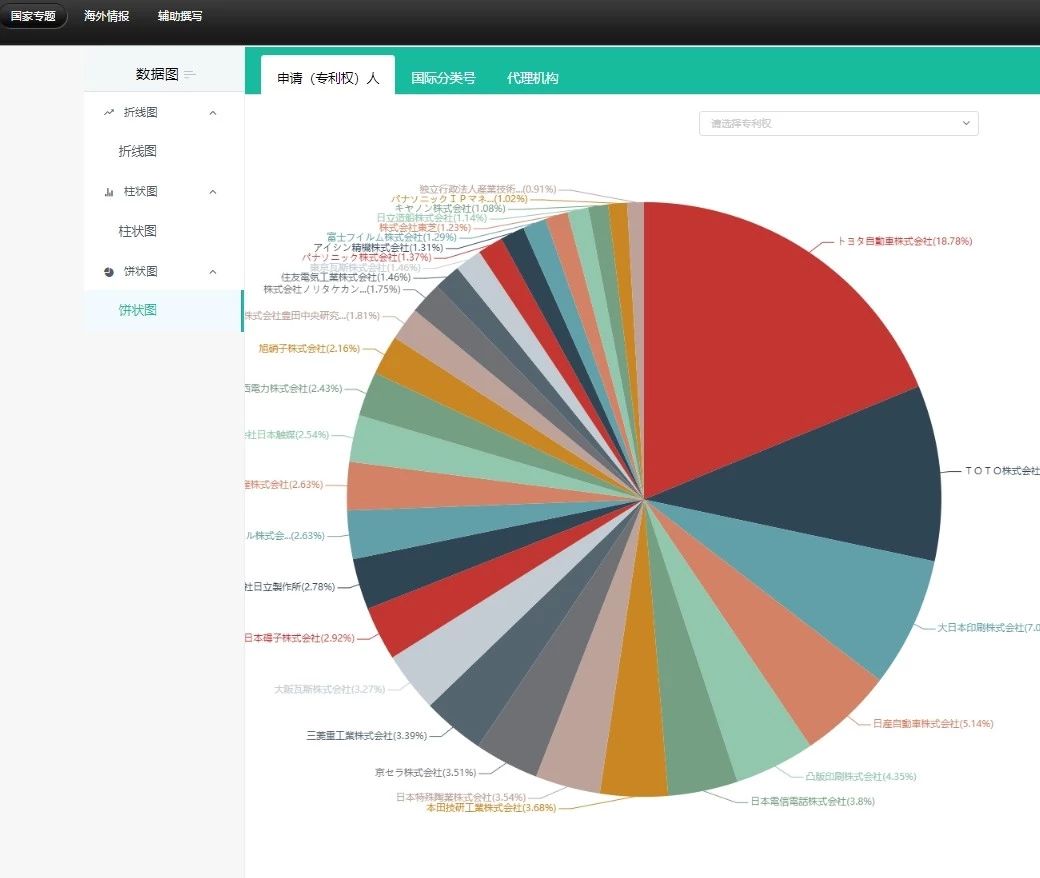Click the キヤノン株式会社(1.08%) label
The image size is (1040, 878).
pyautogui.click(x=450, y=208)
